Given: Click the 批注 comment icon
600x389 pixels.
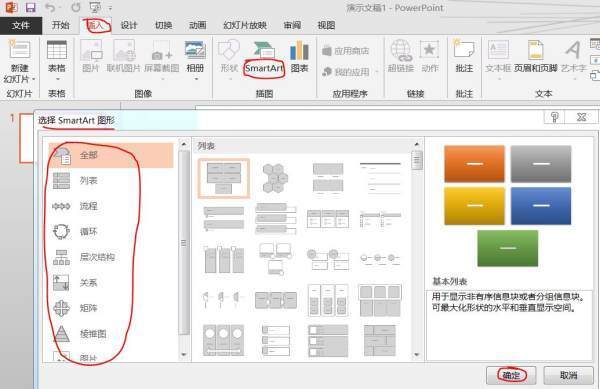Looking at the screenshot, I should pos(464,50).
